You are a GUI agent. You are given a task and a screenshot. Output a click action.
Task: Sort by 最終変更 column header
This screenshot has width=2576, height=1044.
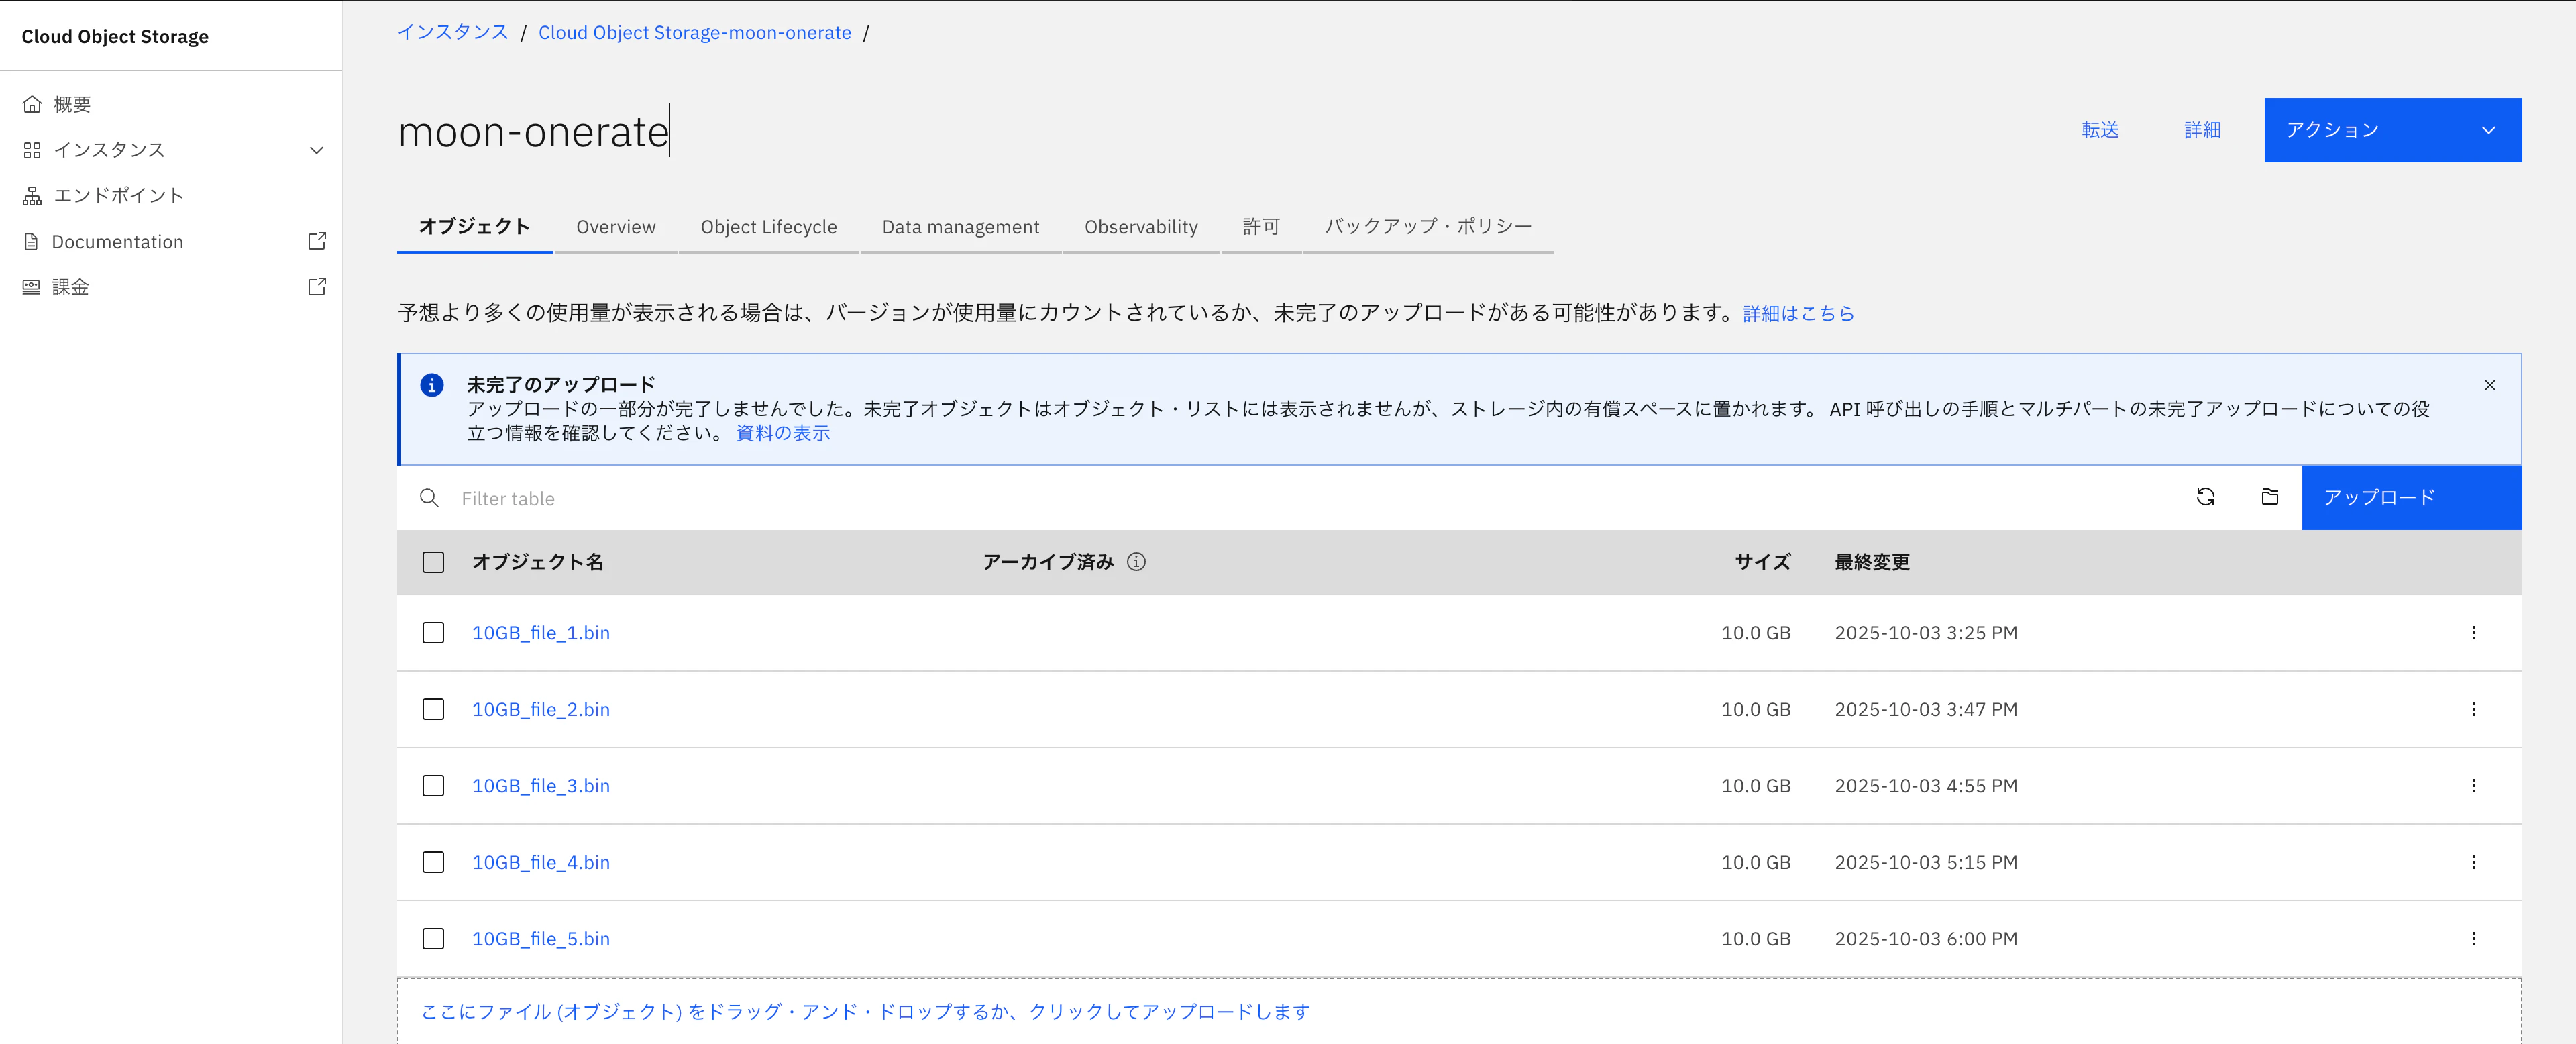tap(1872, 562)
